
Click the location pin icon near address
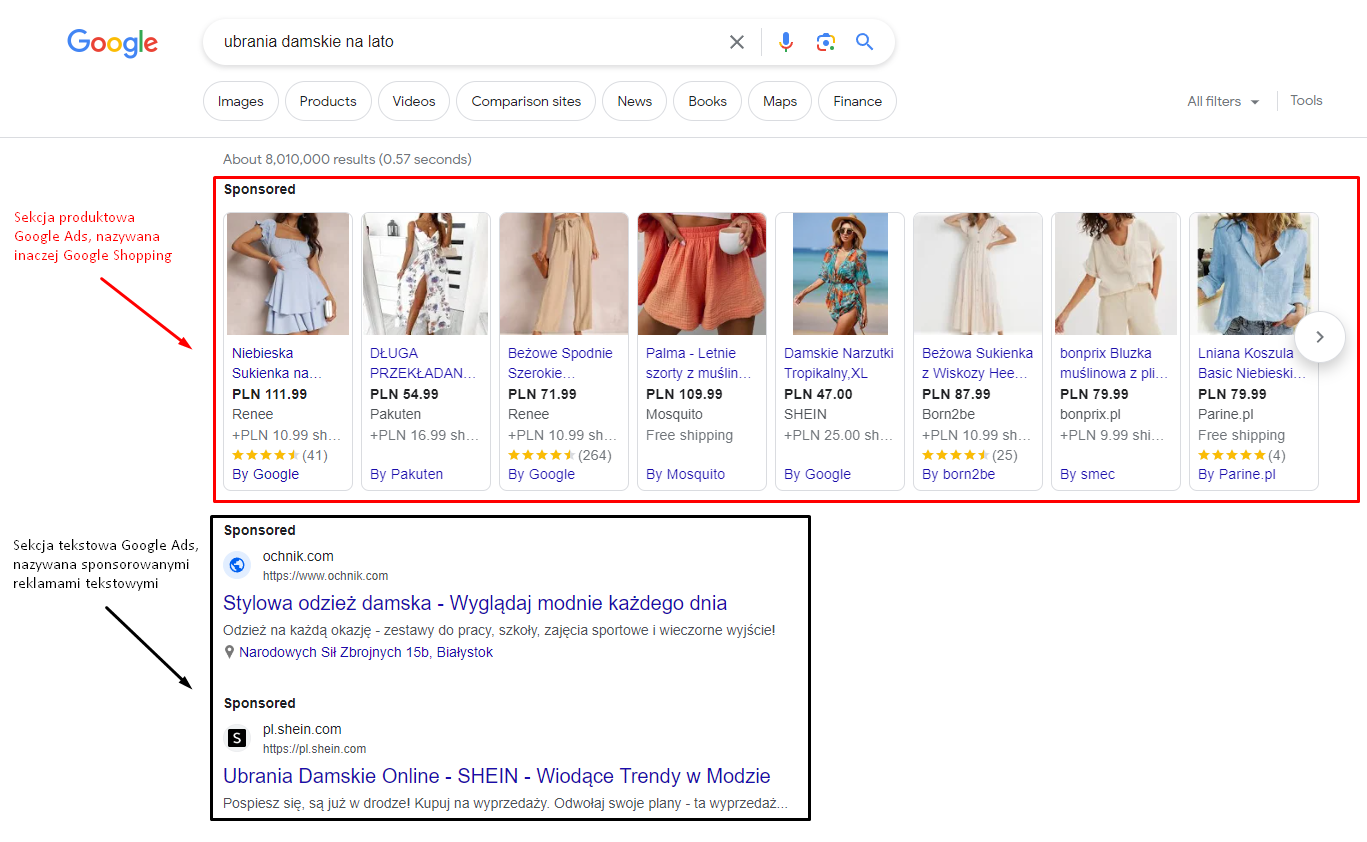pyautogui.click(x=230, y=652)
